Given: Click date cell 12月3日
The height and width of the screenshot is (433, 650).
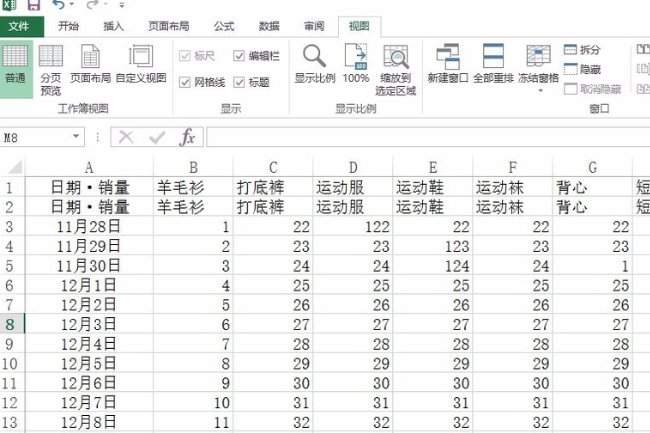Looking at the screenshot, I should 89,324.
